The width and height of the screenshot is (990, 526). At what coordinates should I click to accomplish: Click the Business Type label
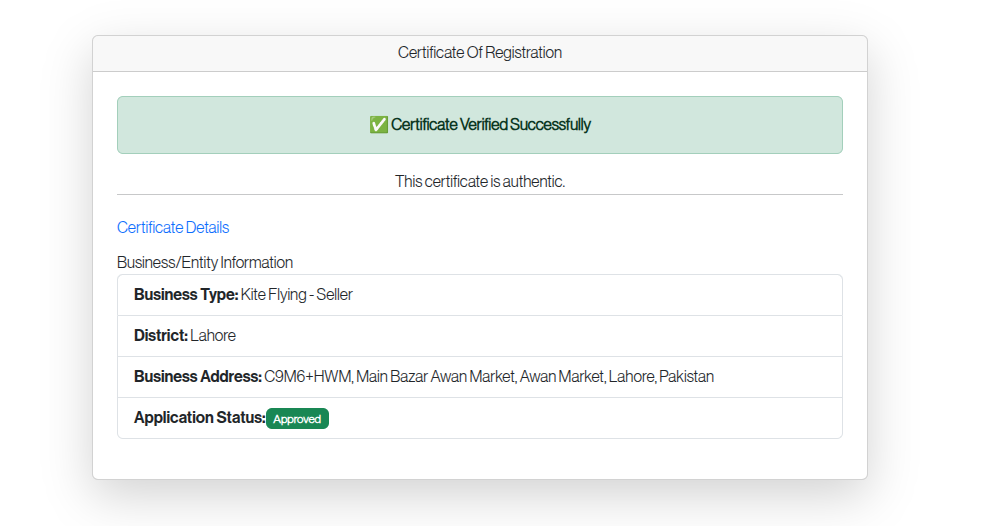(x=186, y=295)
